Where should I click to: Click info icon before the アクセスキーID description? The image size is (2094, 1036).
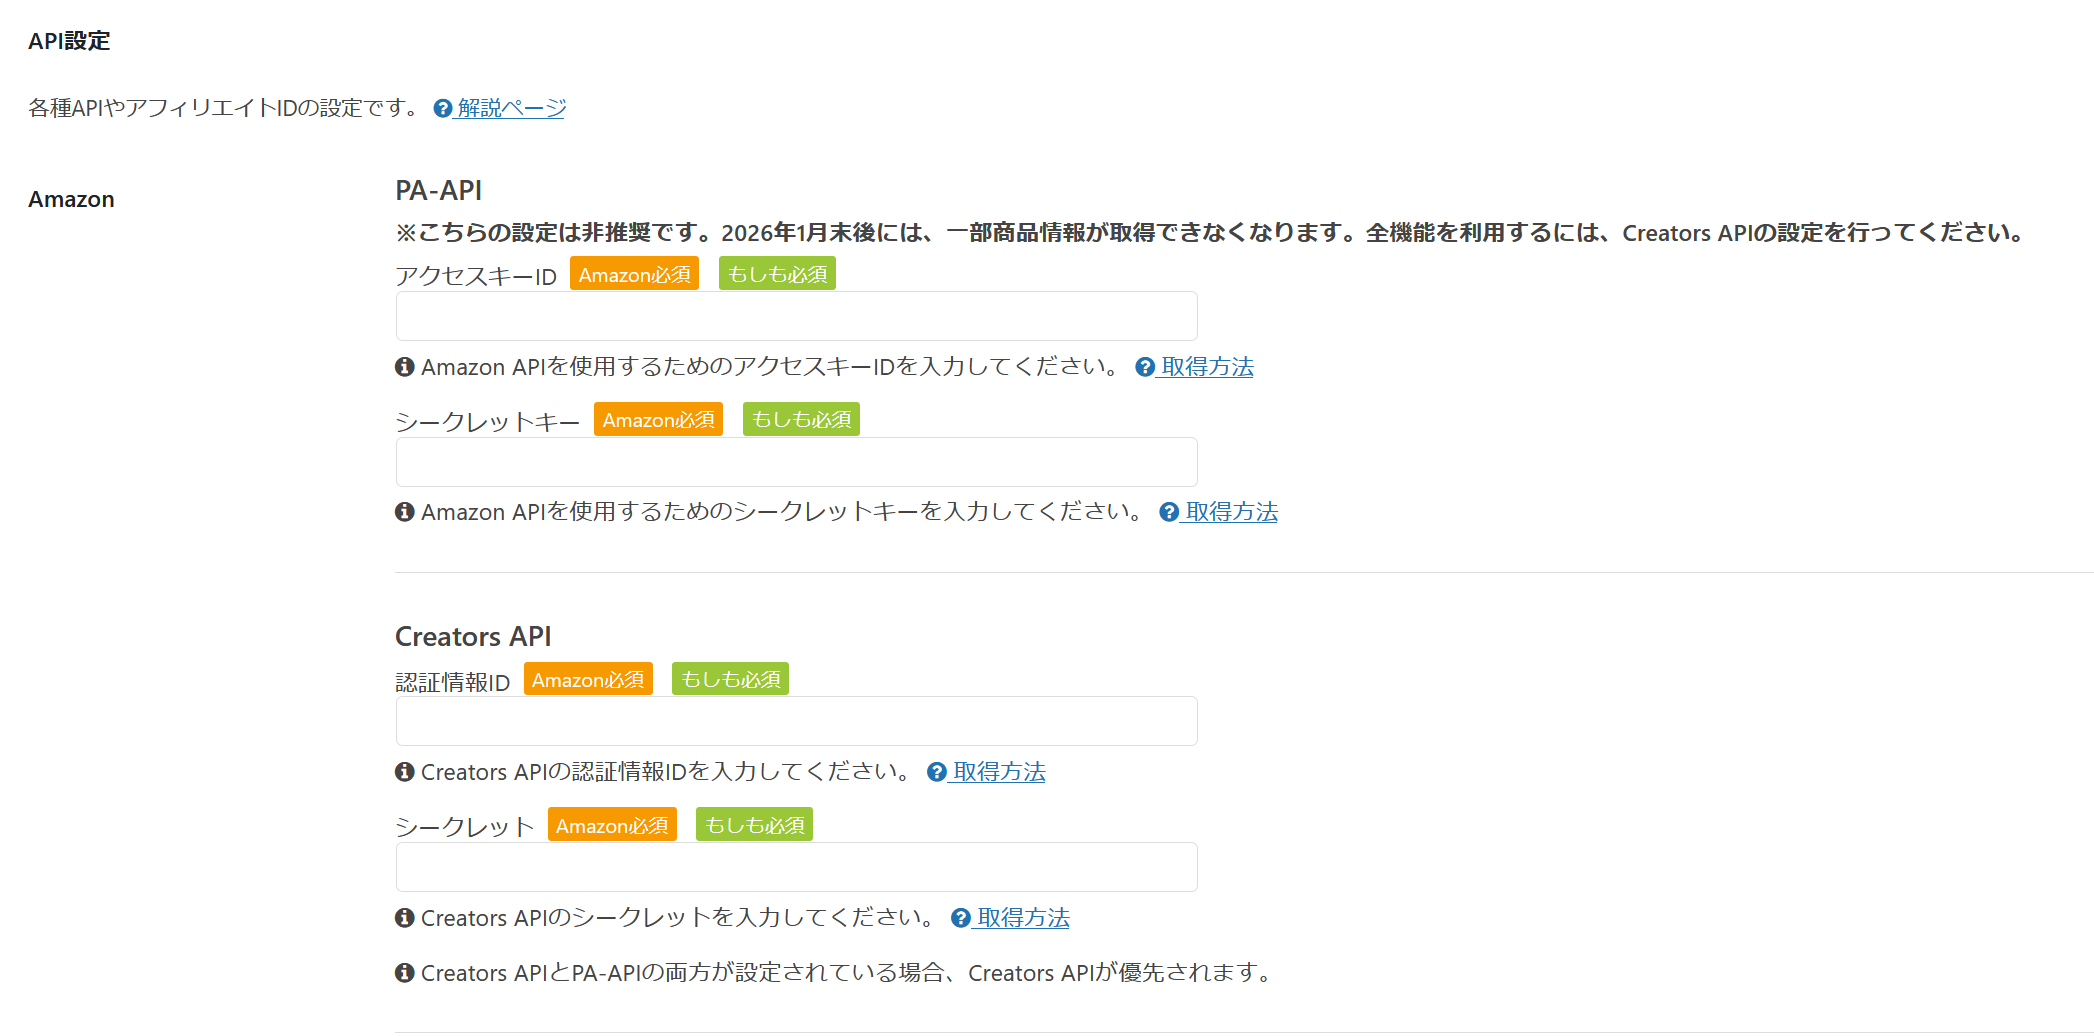[405, 367]
